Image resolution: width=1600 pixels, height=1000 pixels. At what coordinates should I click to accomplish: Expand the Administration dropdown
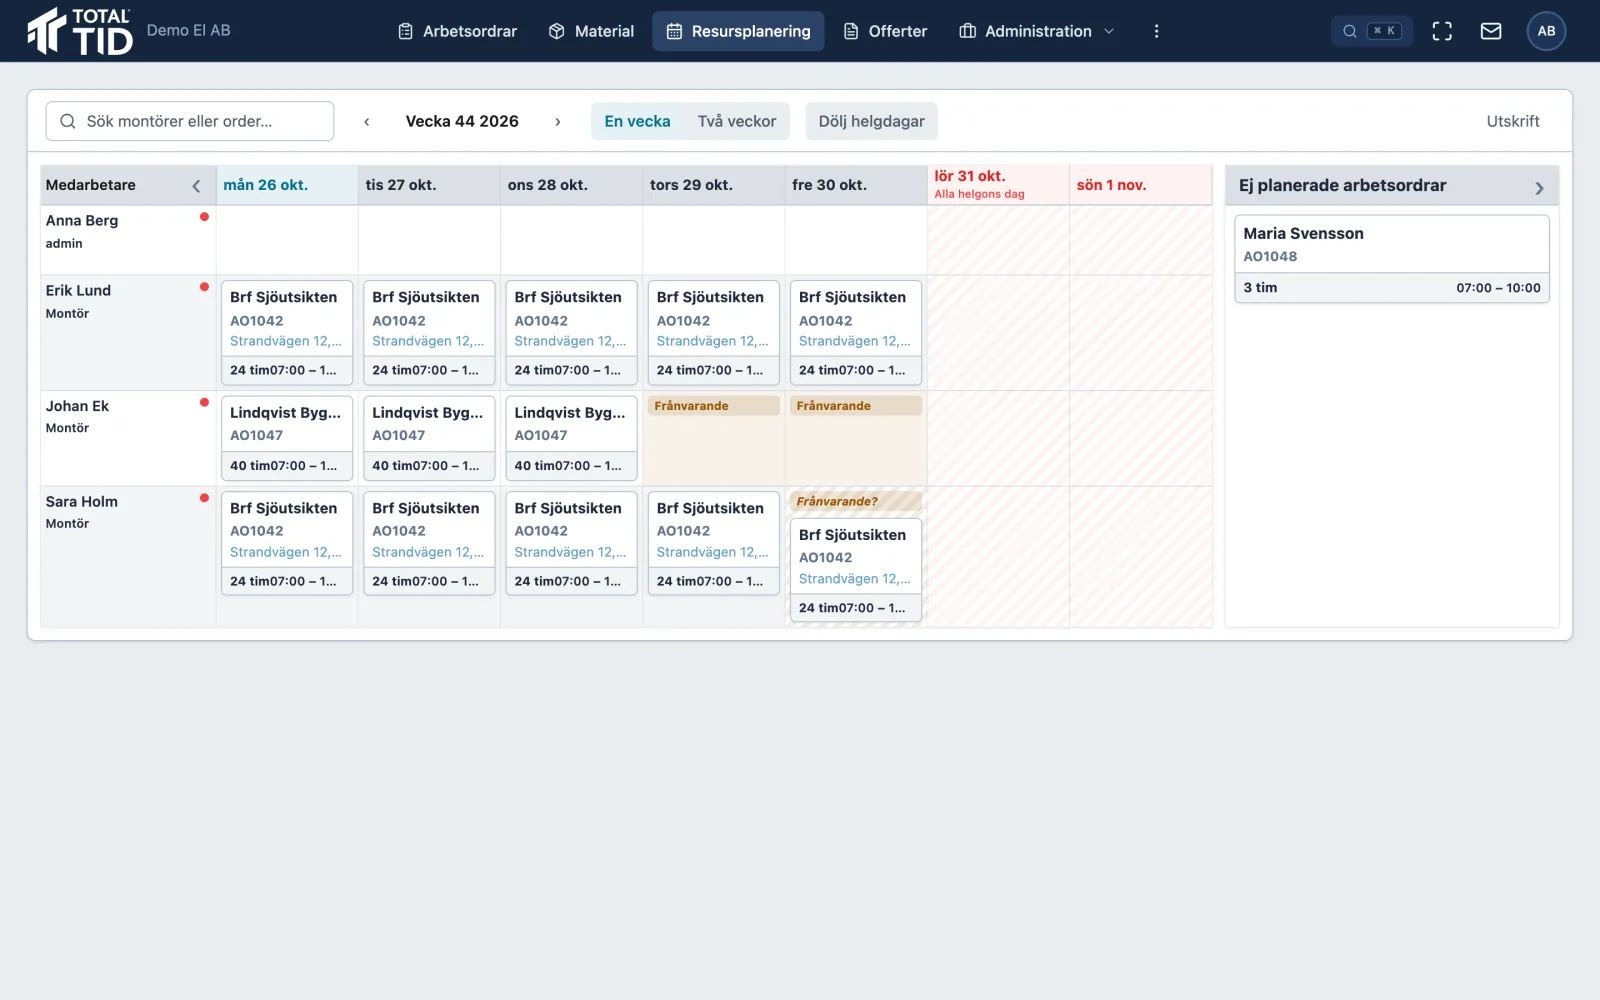(1037, 31)
